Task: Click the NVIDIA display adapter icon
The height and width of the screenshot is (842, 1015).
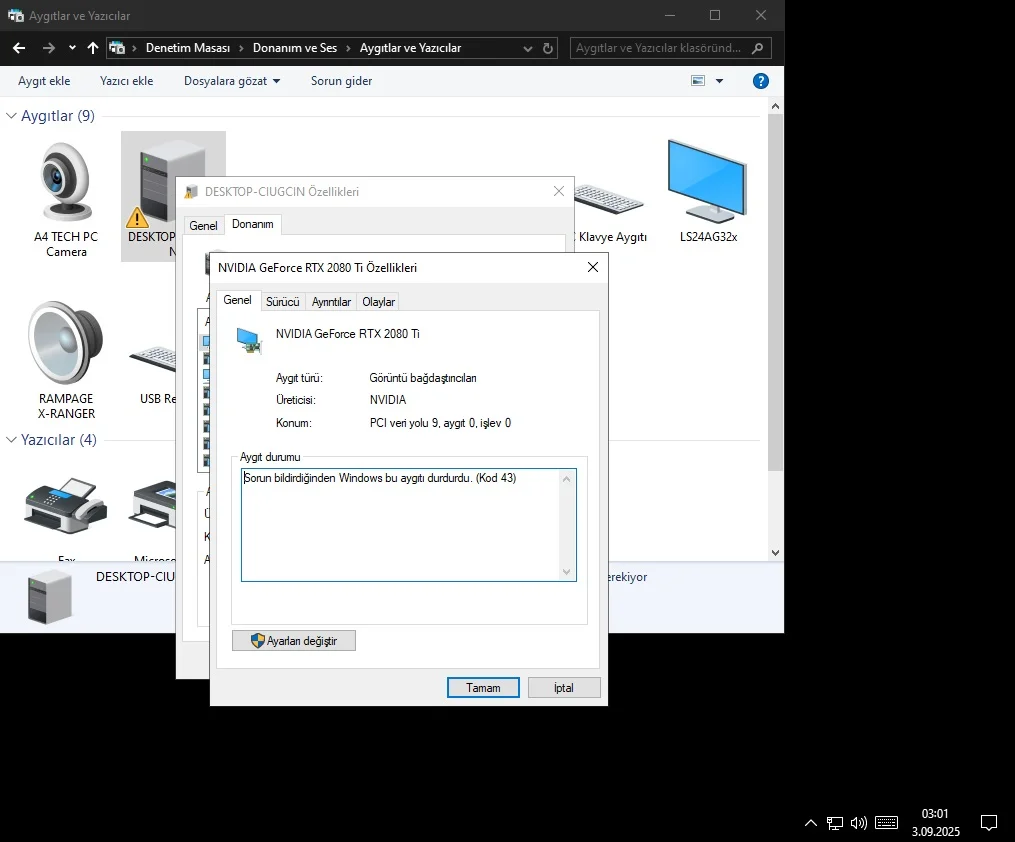Action: tap(249, 340)
